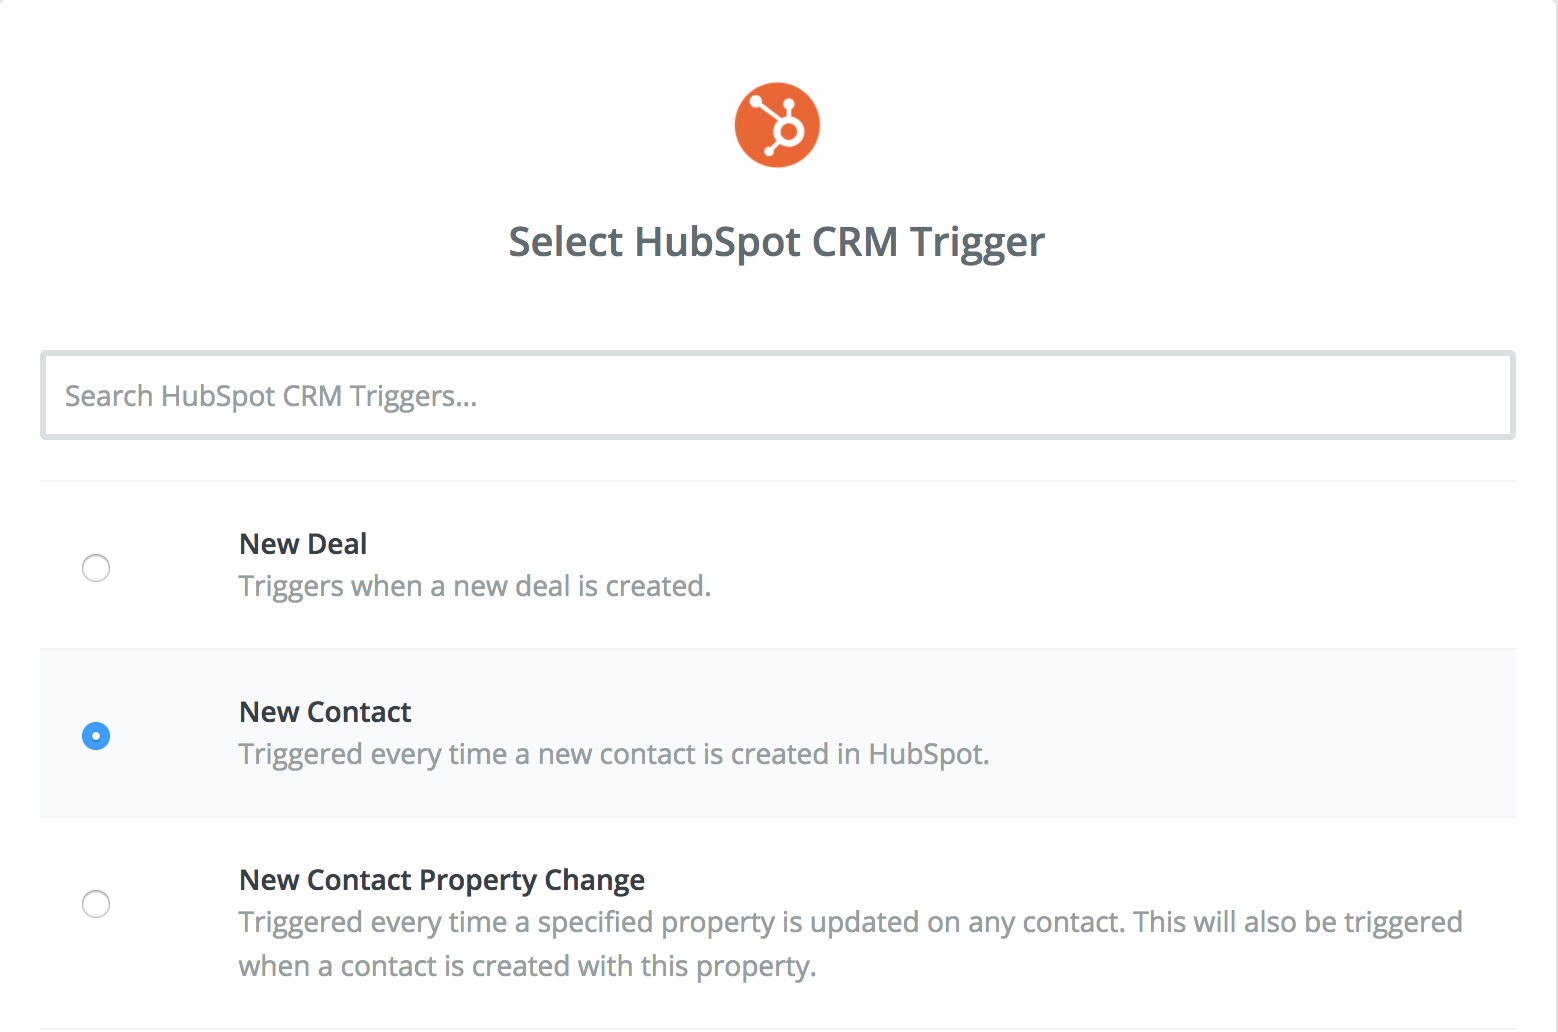This screenshot has width=1558, height=1032.
Task: Click the word "Trigger" in the page heading
Action: (977, 243)
